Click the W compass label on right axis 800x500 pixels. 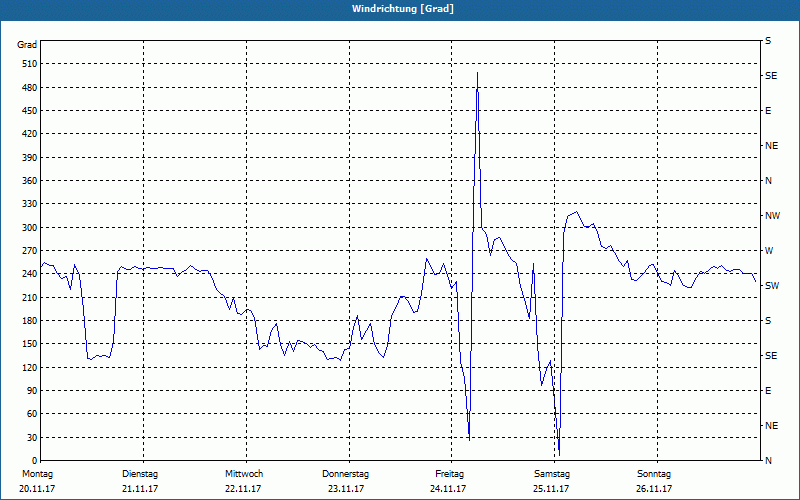(x=769, y=251)
